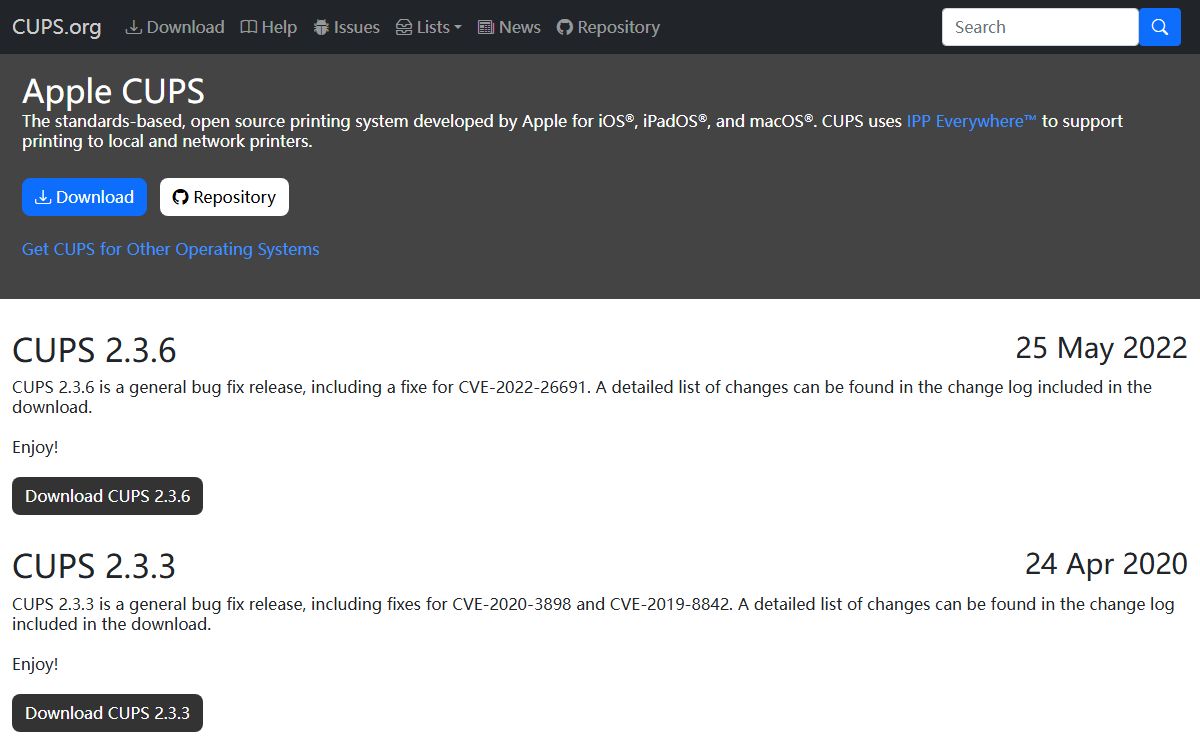
Task: Click the CVE-2020-3898 text
Action: pyautogui.click(x=512, y=604)
